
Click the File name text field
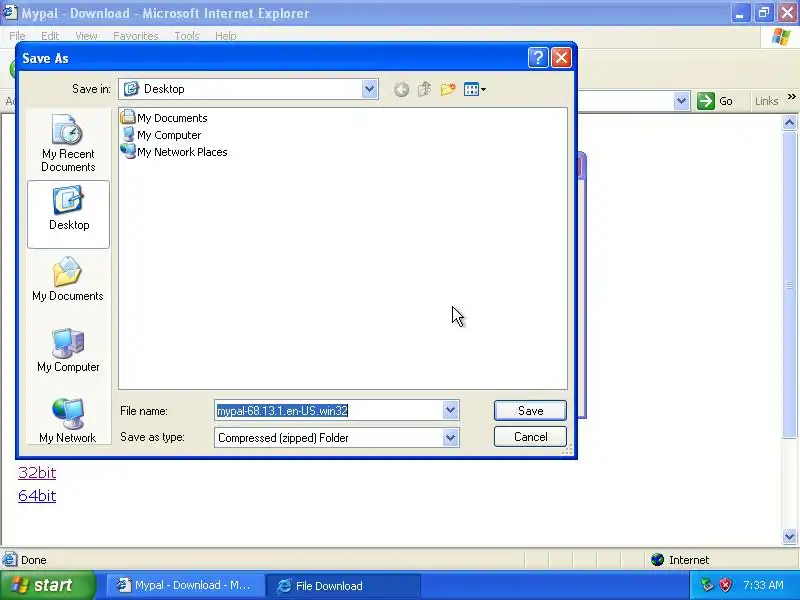tap(329, 410)
